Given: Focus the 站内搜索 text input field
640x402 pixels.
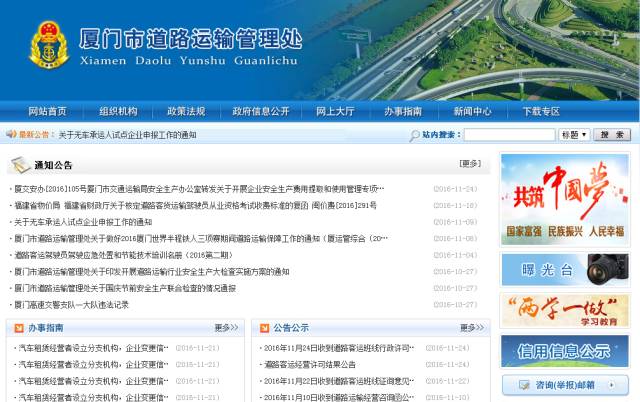Looking at the screenshot, I should point(509,134).
